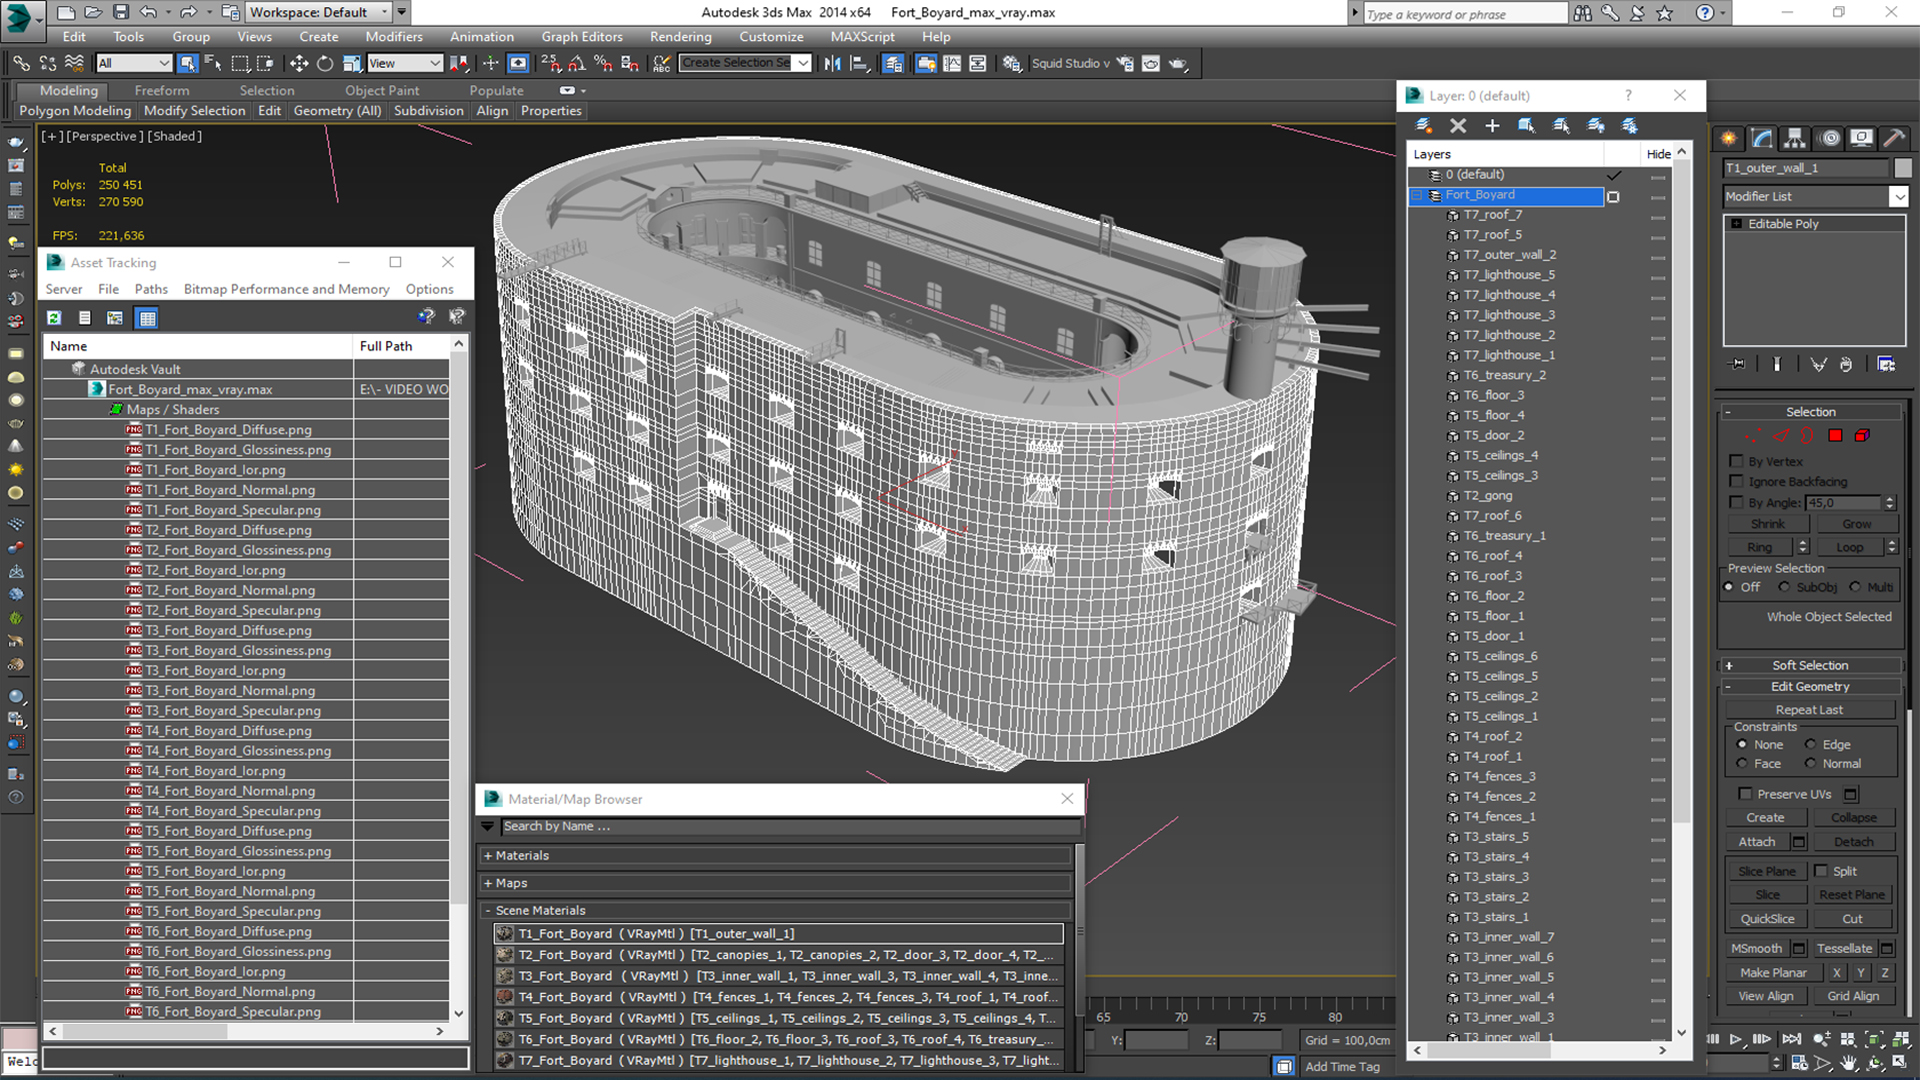Open Modifier List dropdown

coord(1899,196)
